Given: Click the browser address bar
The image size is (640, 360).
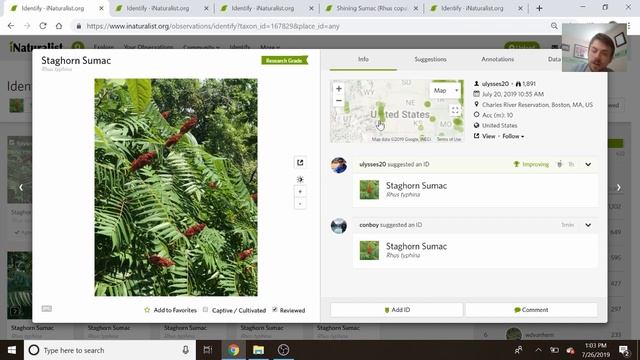Looking at the screenshot, I should (x=310, y=26).
